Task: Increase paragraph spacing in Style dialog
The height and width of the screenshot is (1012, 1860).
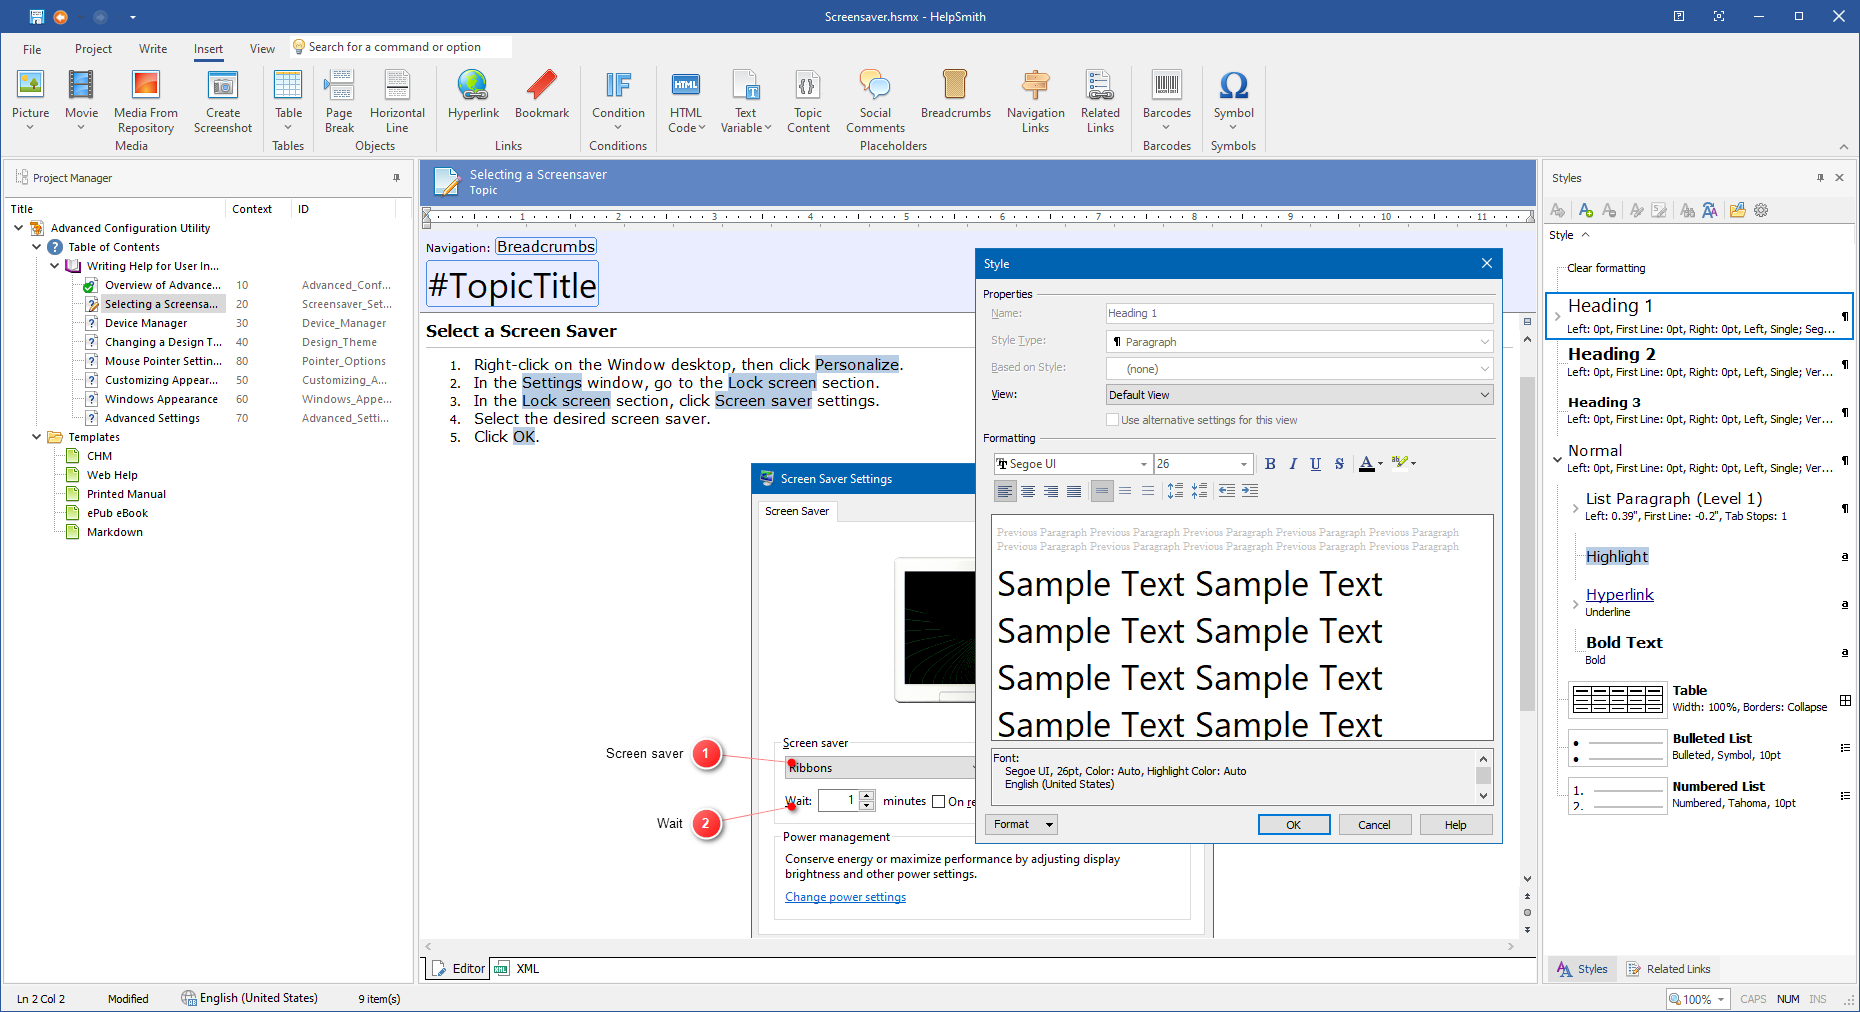Action: (1175, 491)
